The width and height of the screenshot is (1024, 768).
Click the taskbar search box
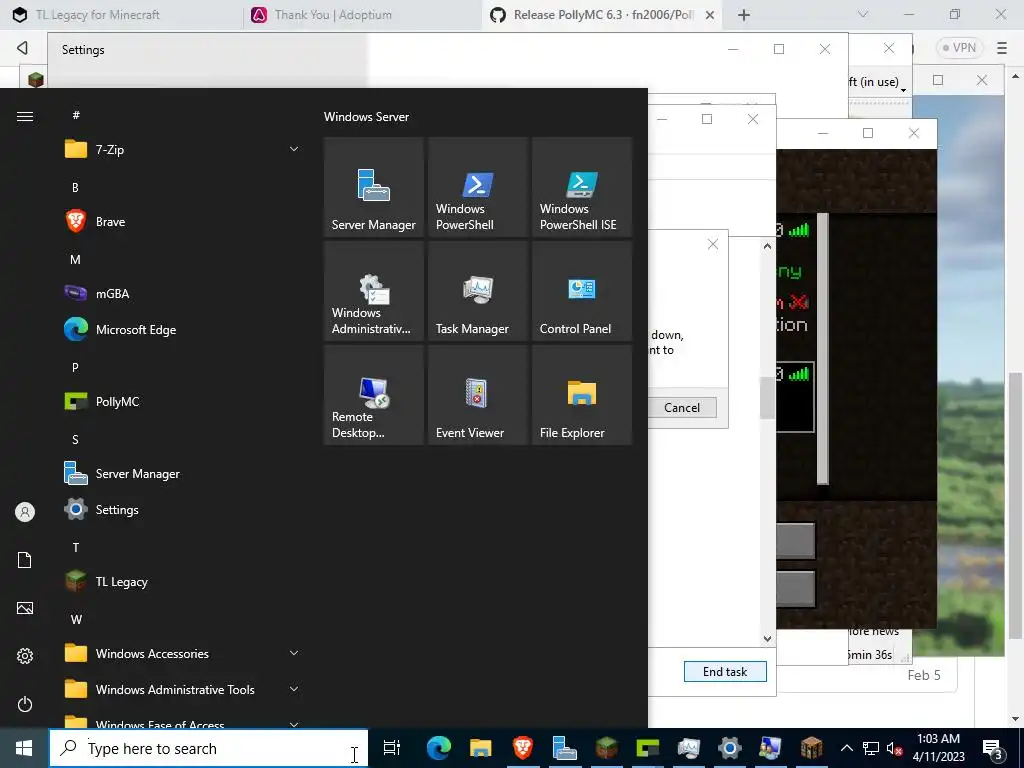(209, 748)
